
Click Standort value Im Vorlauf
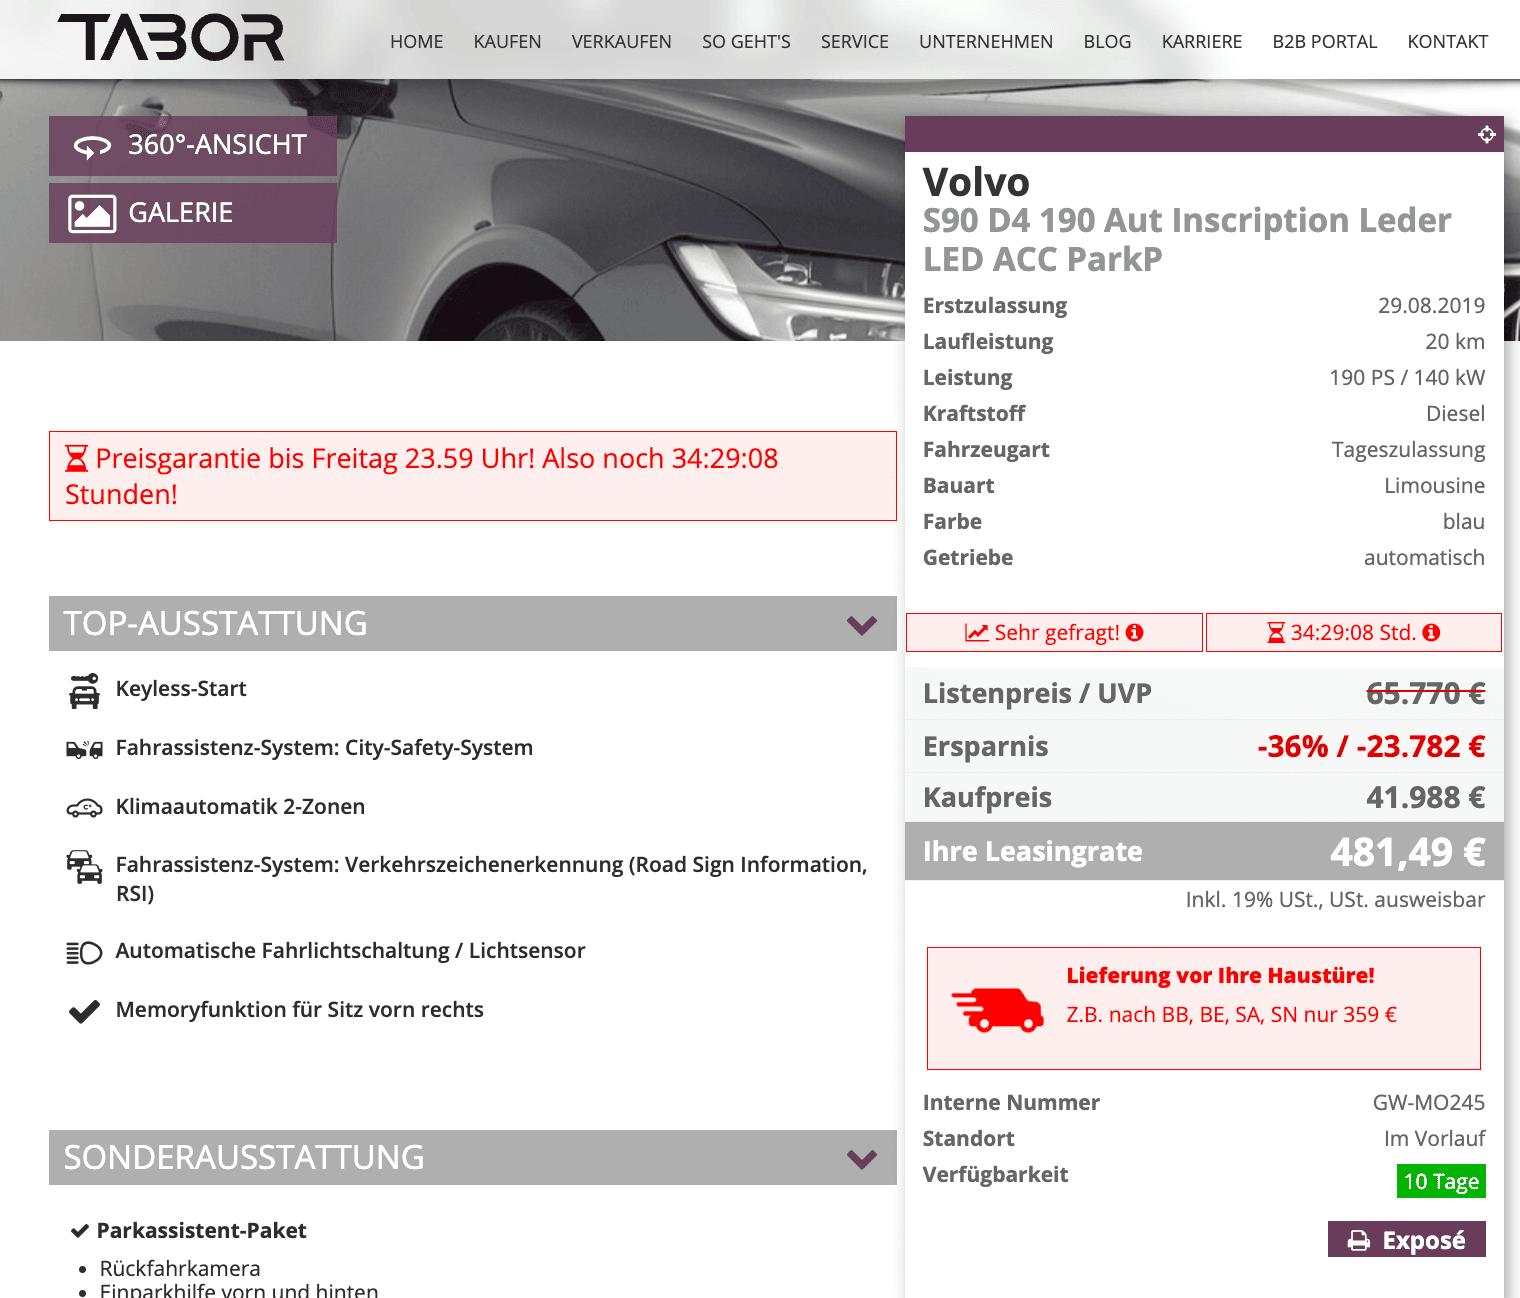click(1435, 1138)
